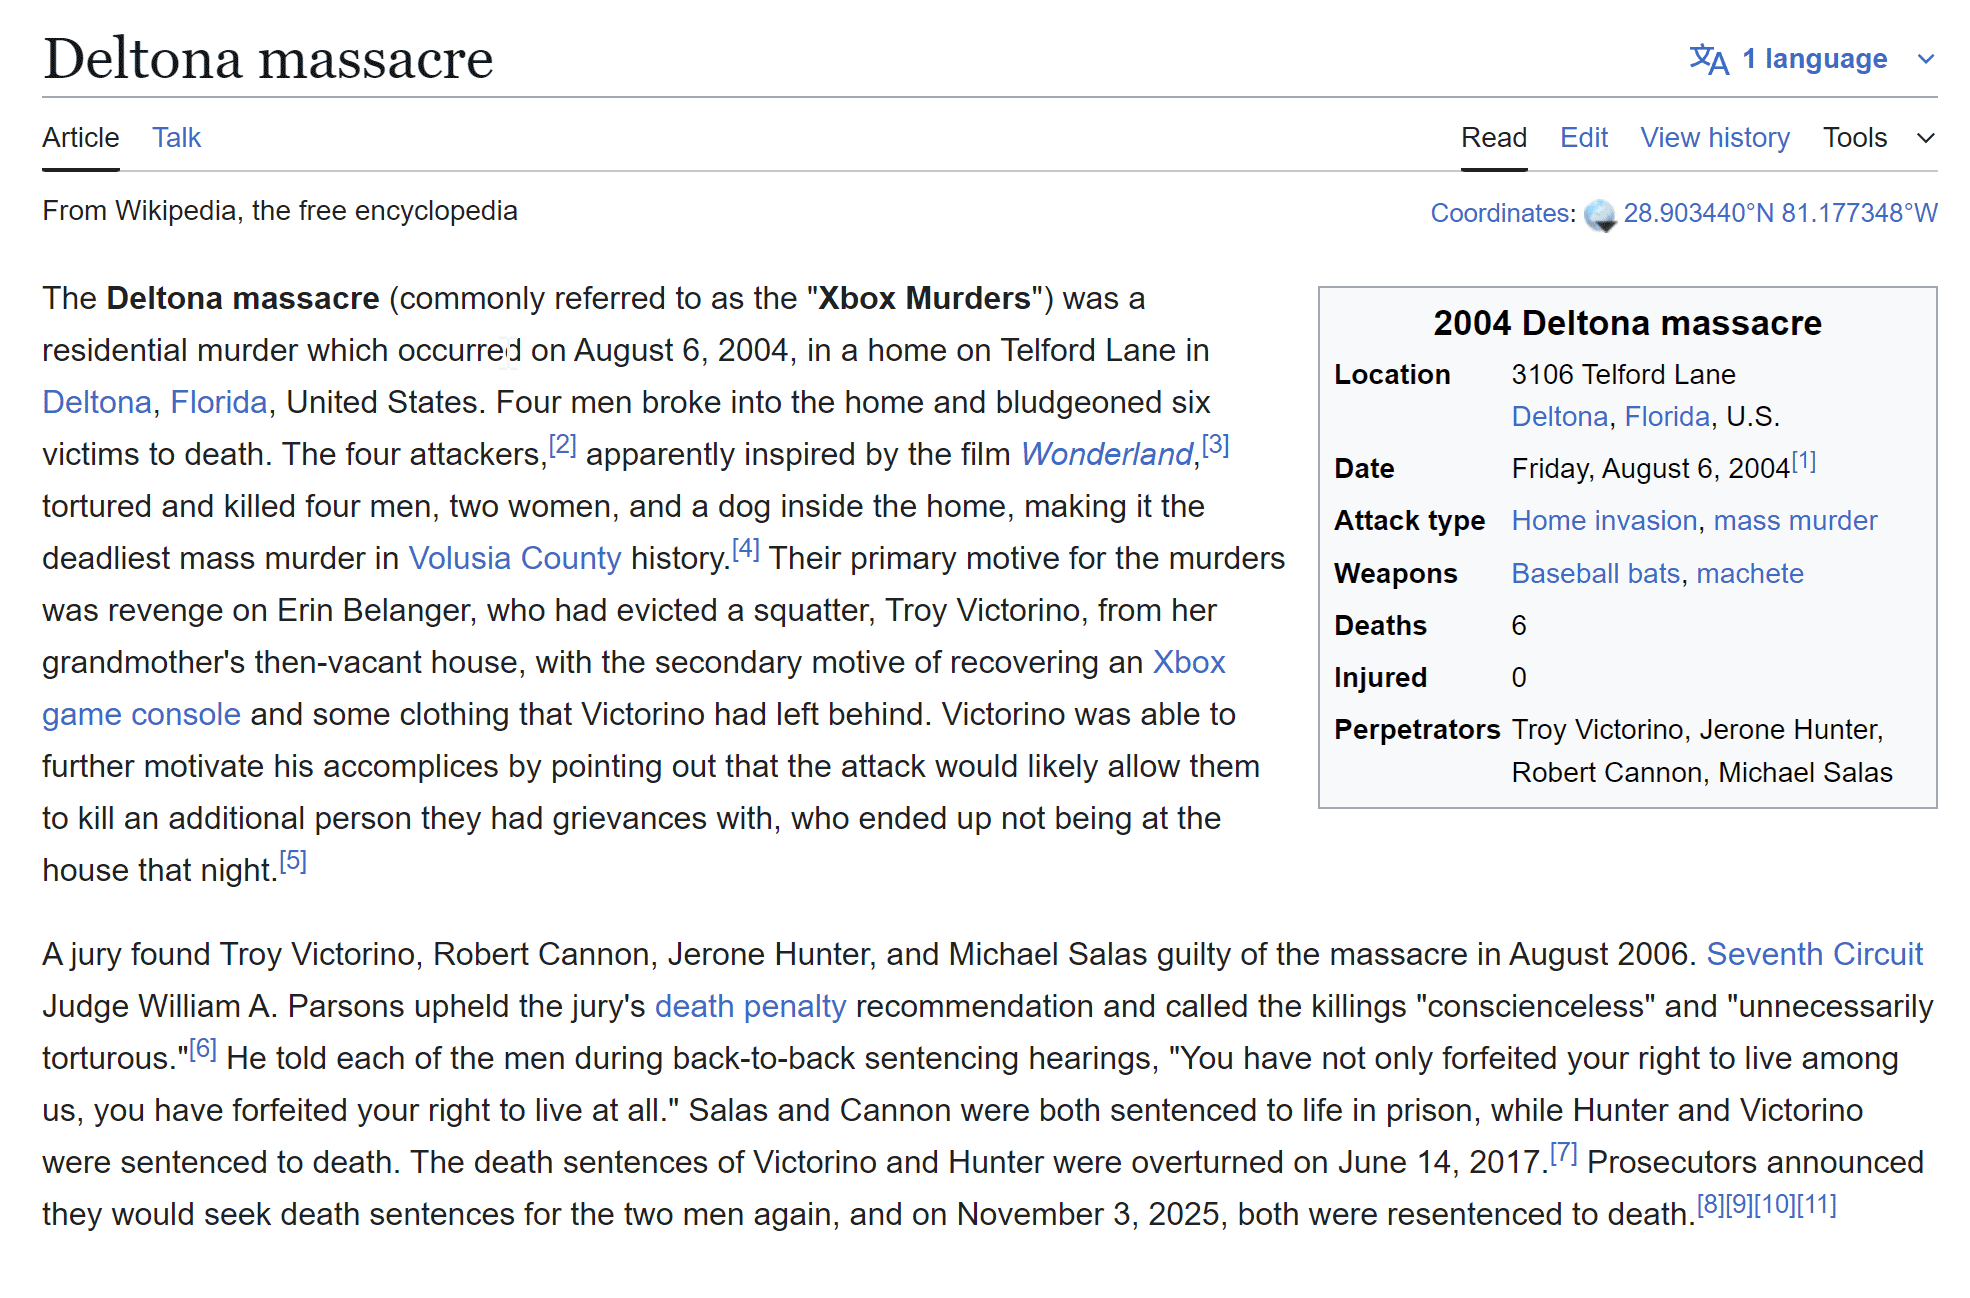The height and width of the screenshot is (1298, 1970).
Task: Select the Read tab
Action: tap(1493, 138)
